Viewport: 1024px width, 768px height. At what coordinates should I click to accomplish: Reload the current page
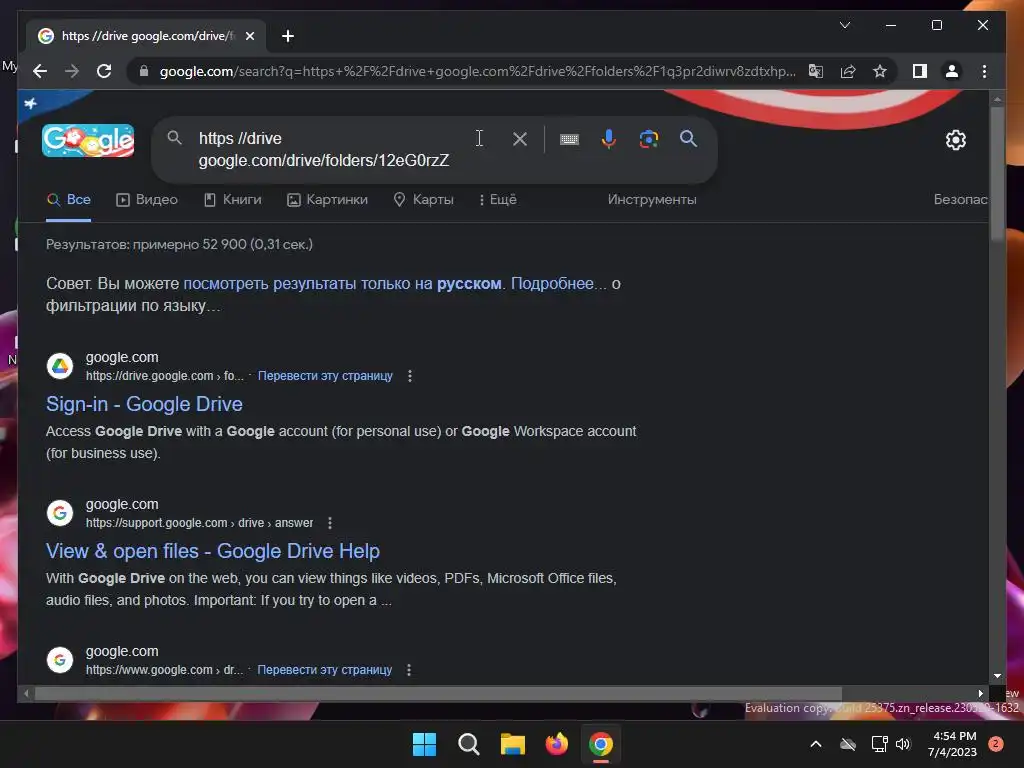(x=104, y=71)
